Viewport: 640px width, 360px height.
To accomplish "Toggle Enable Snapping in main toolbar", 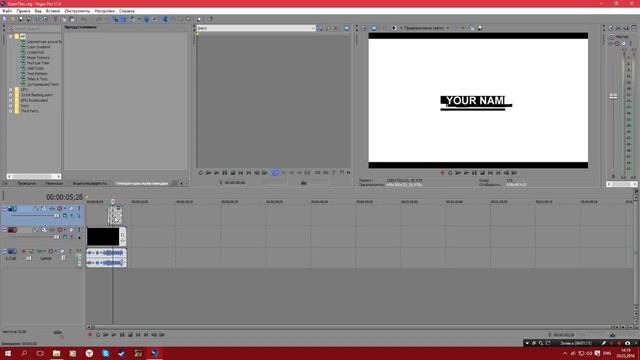I will click(x=115, y=19).
